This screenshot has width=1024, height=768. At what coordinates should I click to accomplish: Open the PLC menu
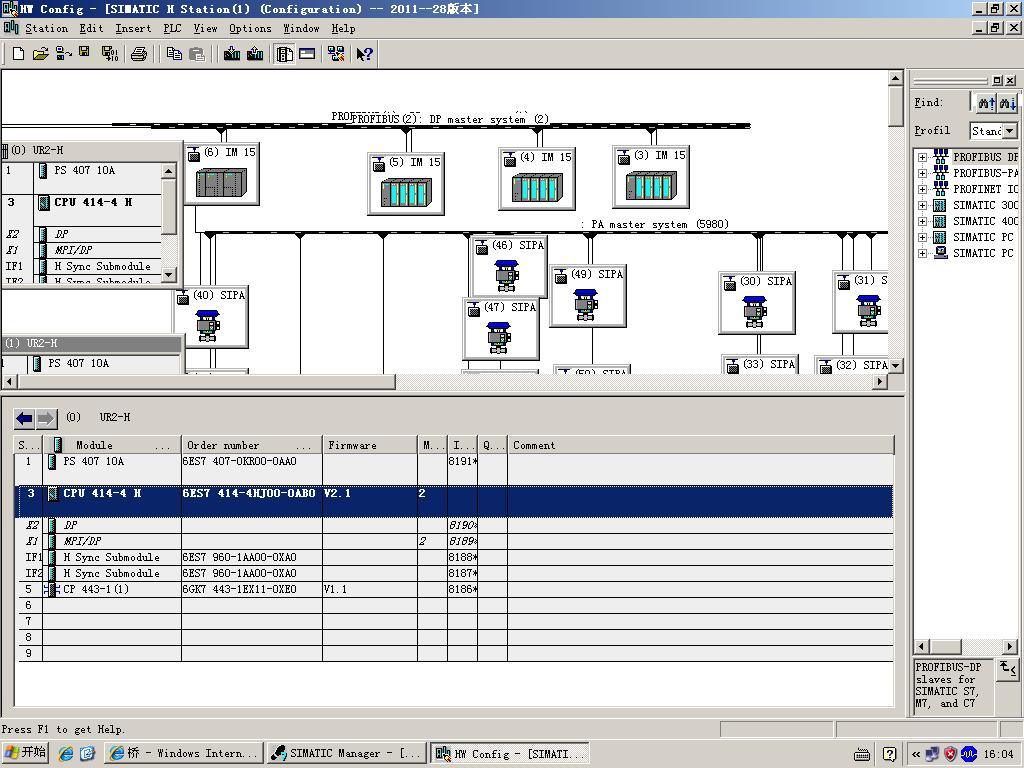coord(172,28)
